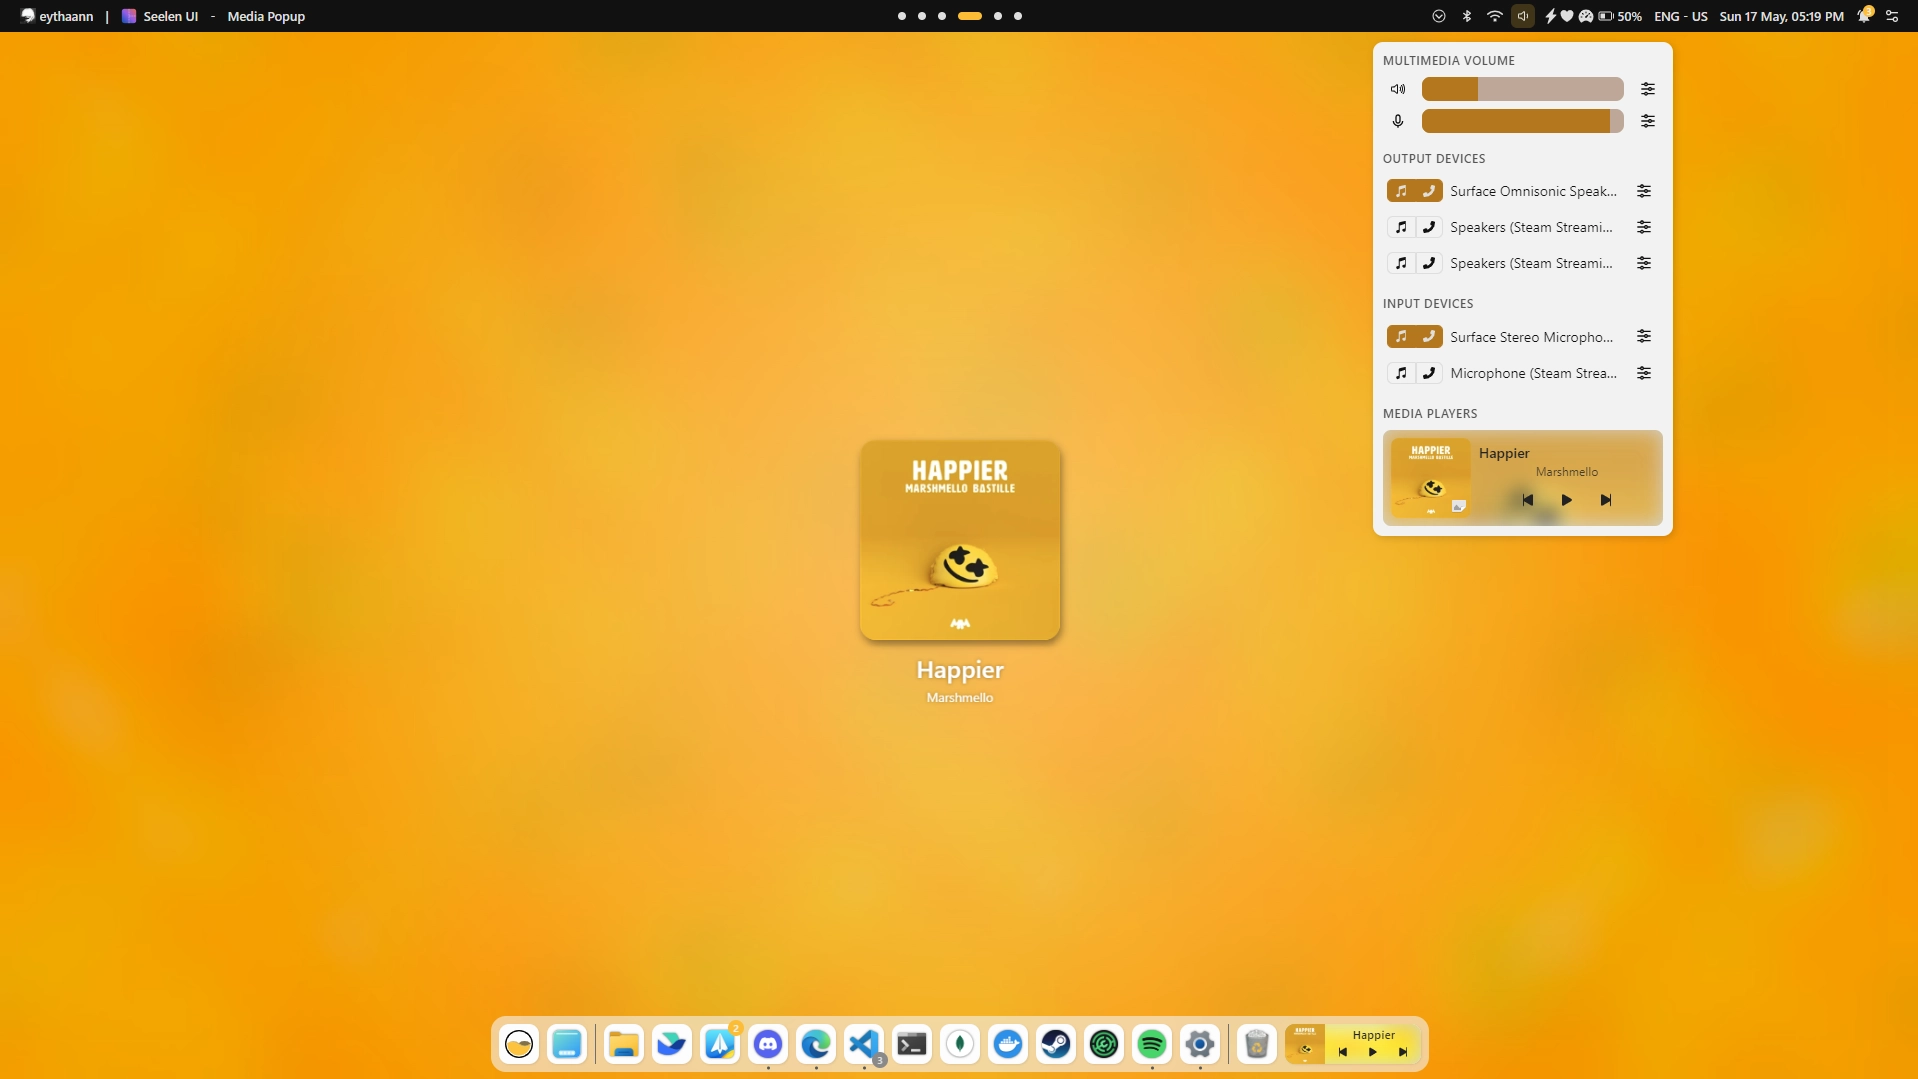Expand settings for second Speakers (Steam Streaming)
The image size is (1918, 1079).
coord(1644,263)
